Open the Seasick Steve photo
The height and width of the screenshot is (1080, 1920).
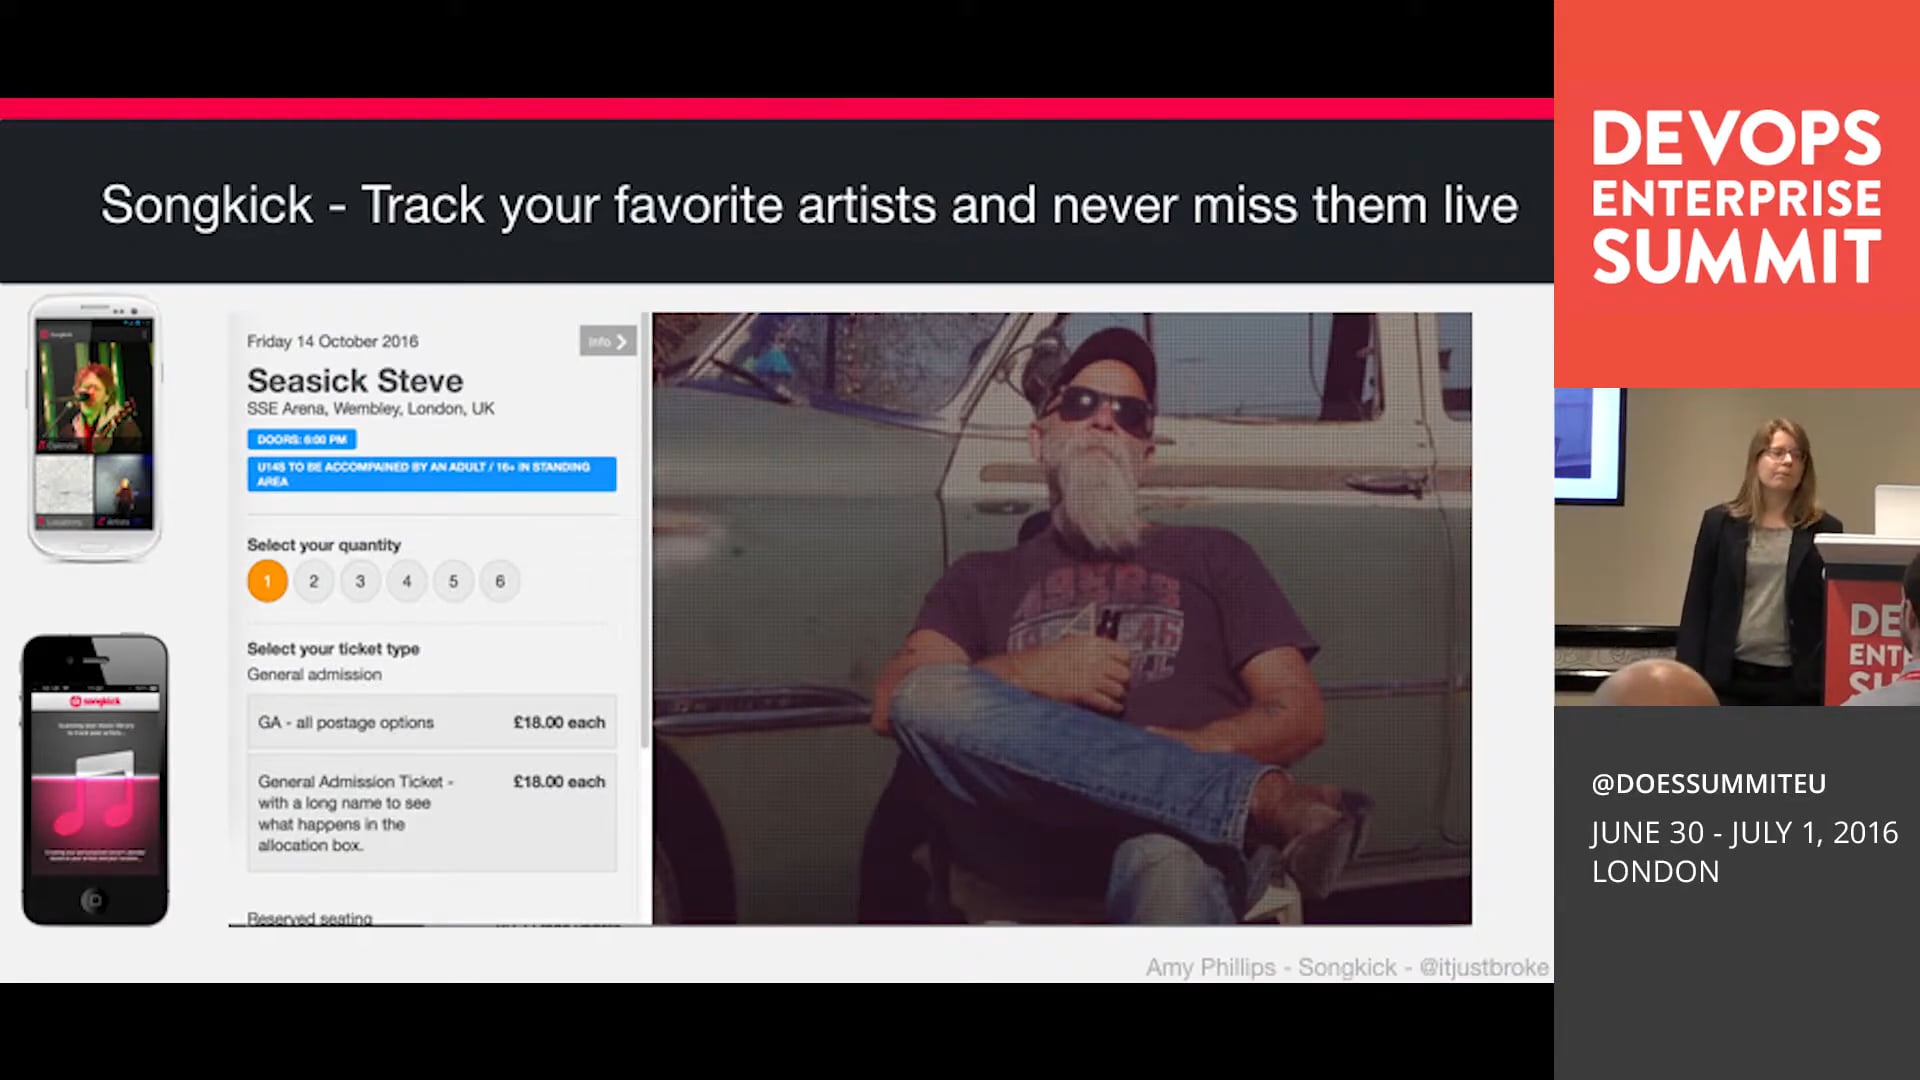(x=1062, y=618)
